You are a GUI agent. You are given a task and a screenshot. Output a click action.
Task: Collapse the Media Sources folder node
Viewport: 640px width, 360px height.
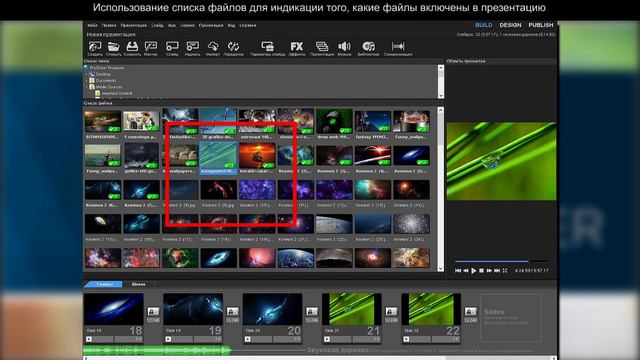(x=87, y=87)
